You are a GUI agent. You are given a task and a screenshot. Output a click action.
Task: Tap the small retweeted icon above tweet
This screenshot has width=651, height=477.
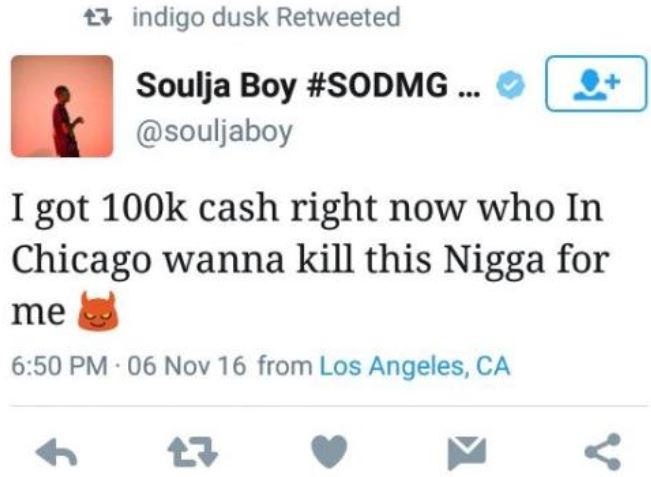(98, 18)
